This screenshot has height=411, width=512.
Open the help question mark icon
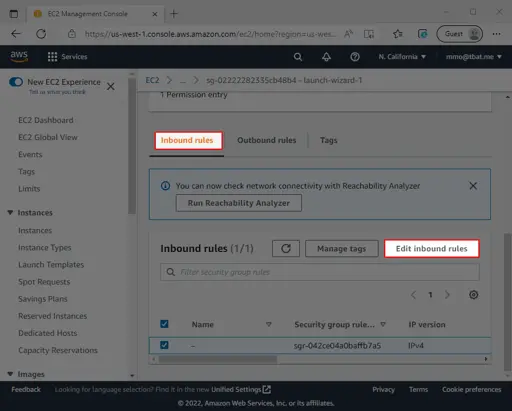point(355,57)
